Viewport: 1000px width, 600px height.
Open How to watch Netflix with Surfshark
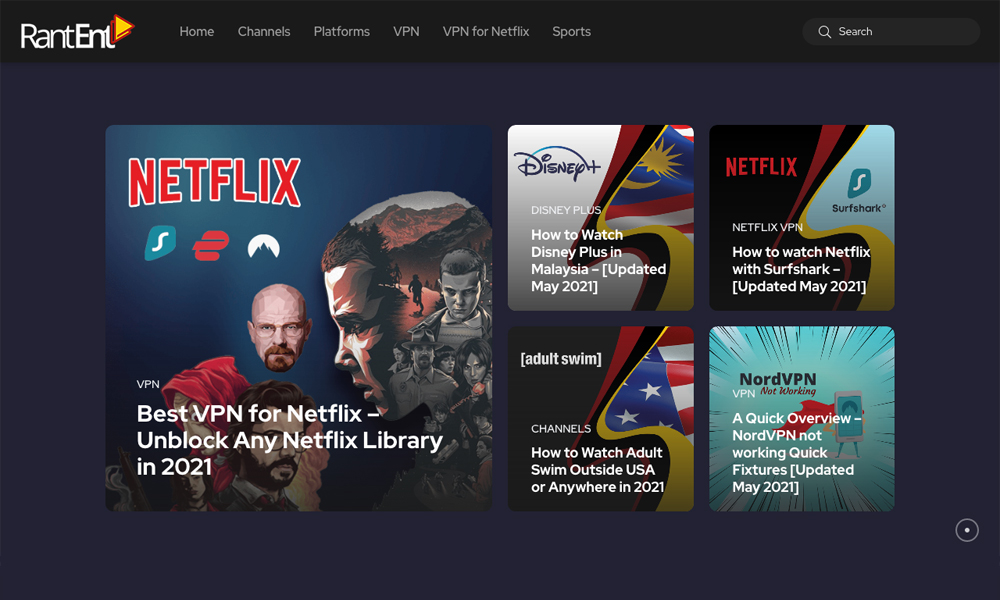pos(801,269)
